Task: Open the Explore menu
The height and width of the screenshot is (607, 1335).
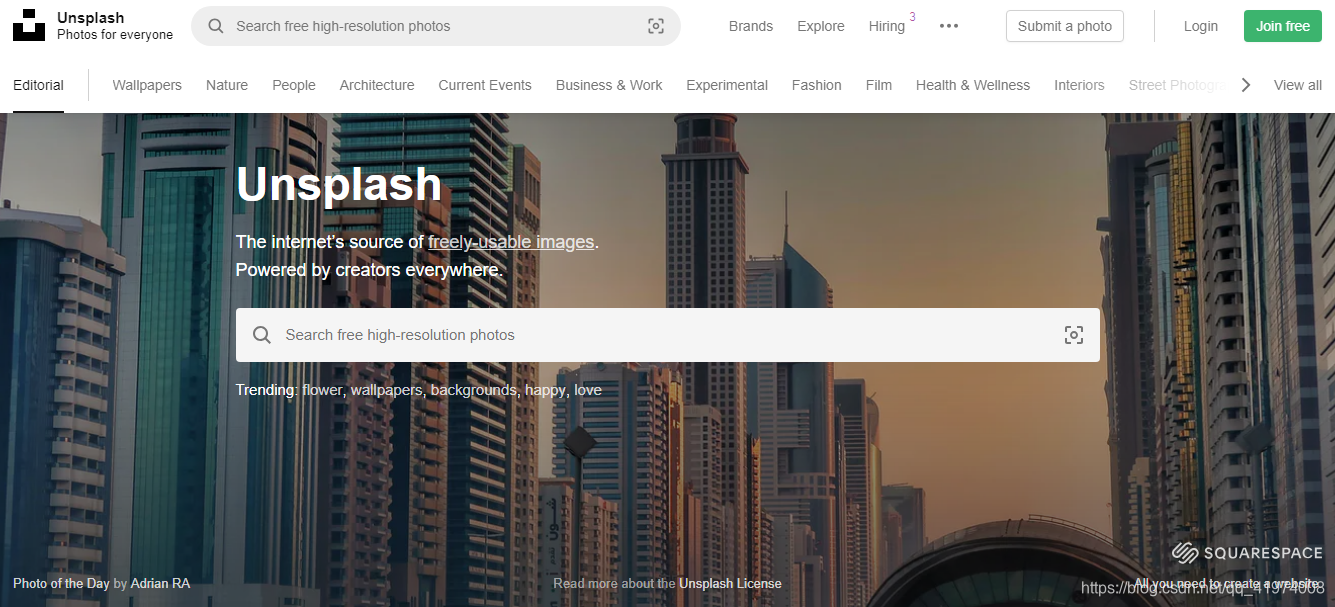Action: coord(821,26)
